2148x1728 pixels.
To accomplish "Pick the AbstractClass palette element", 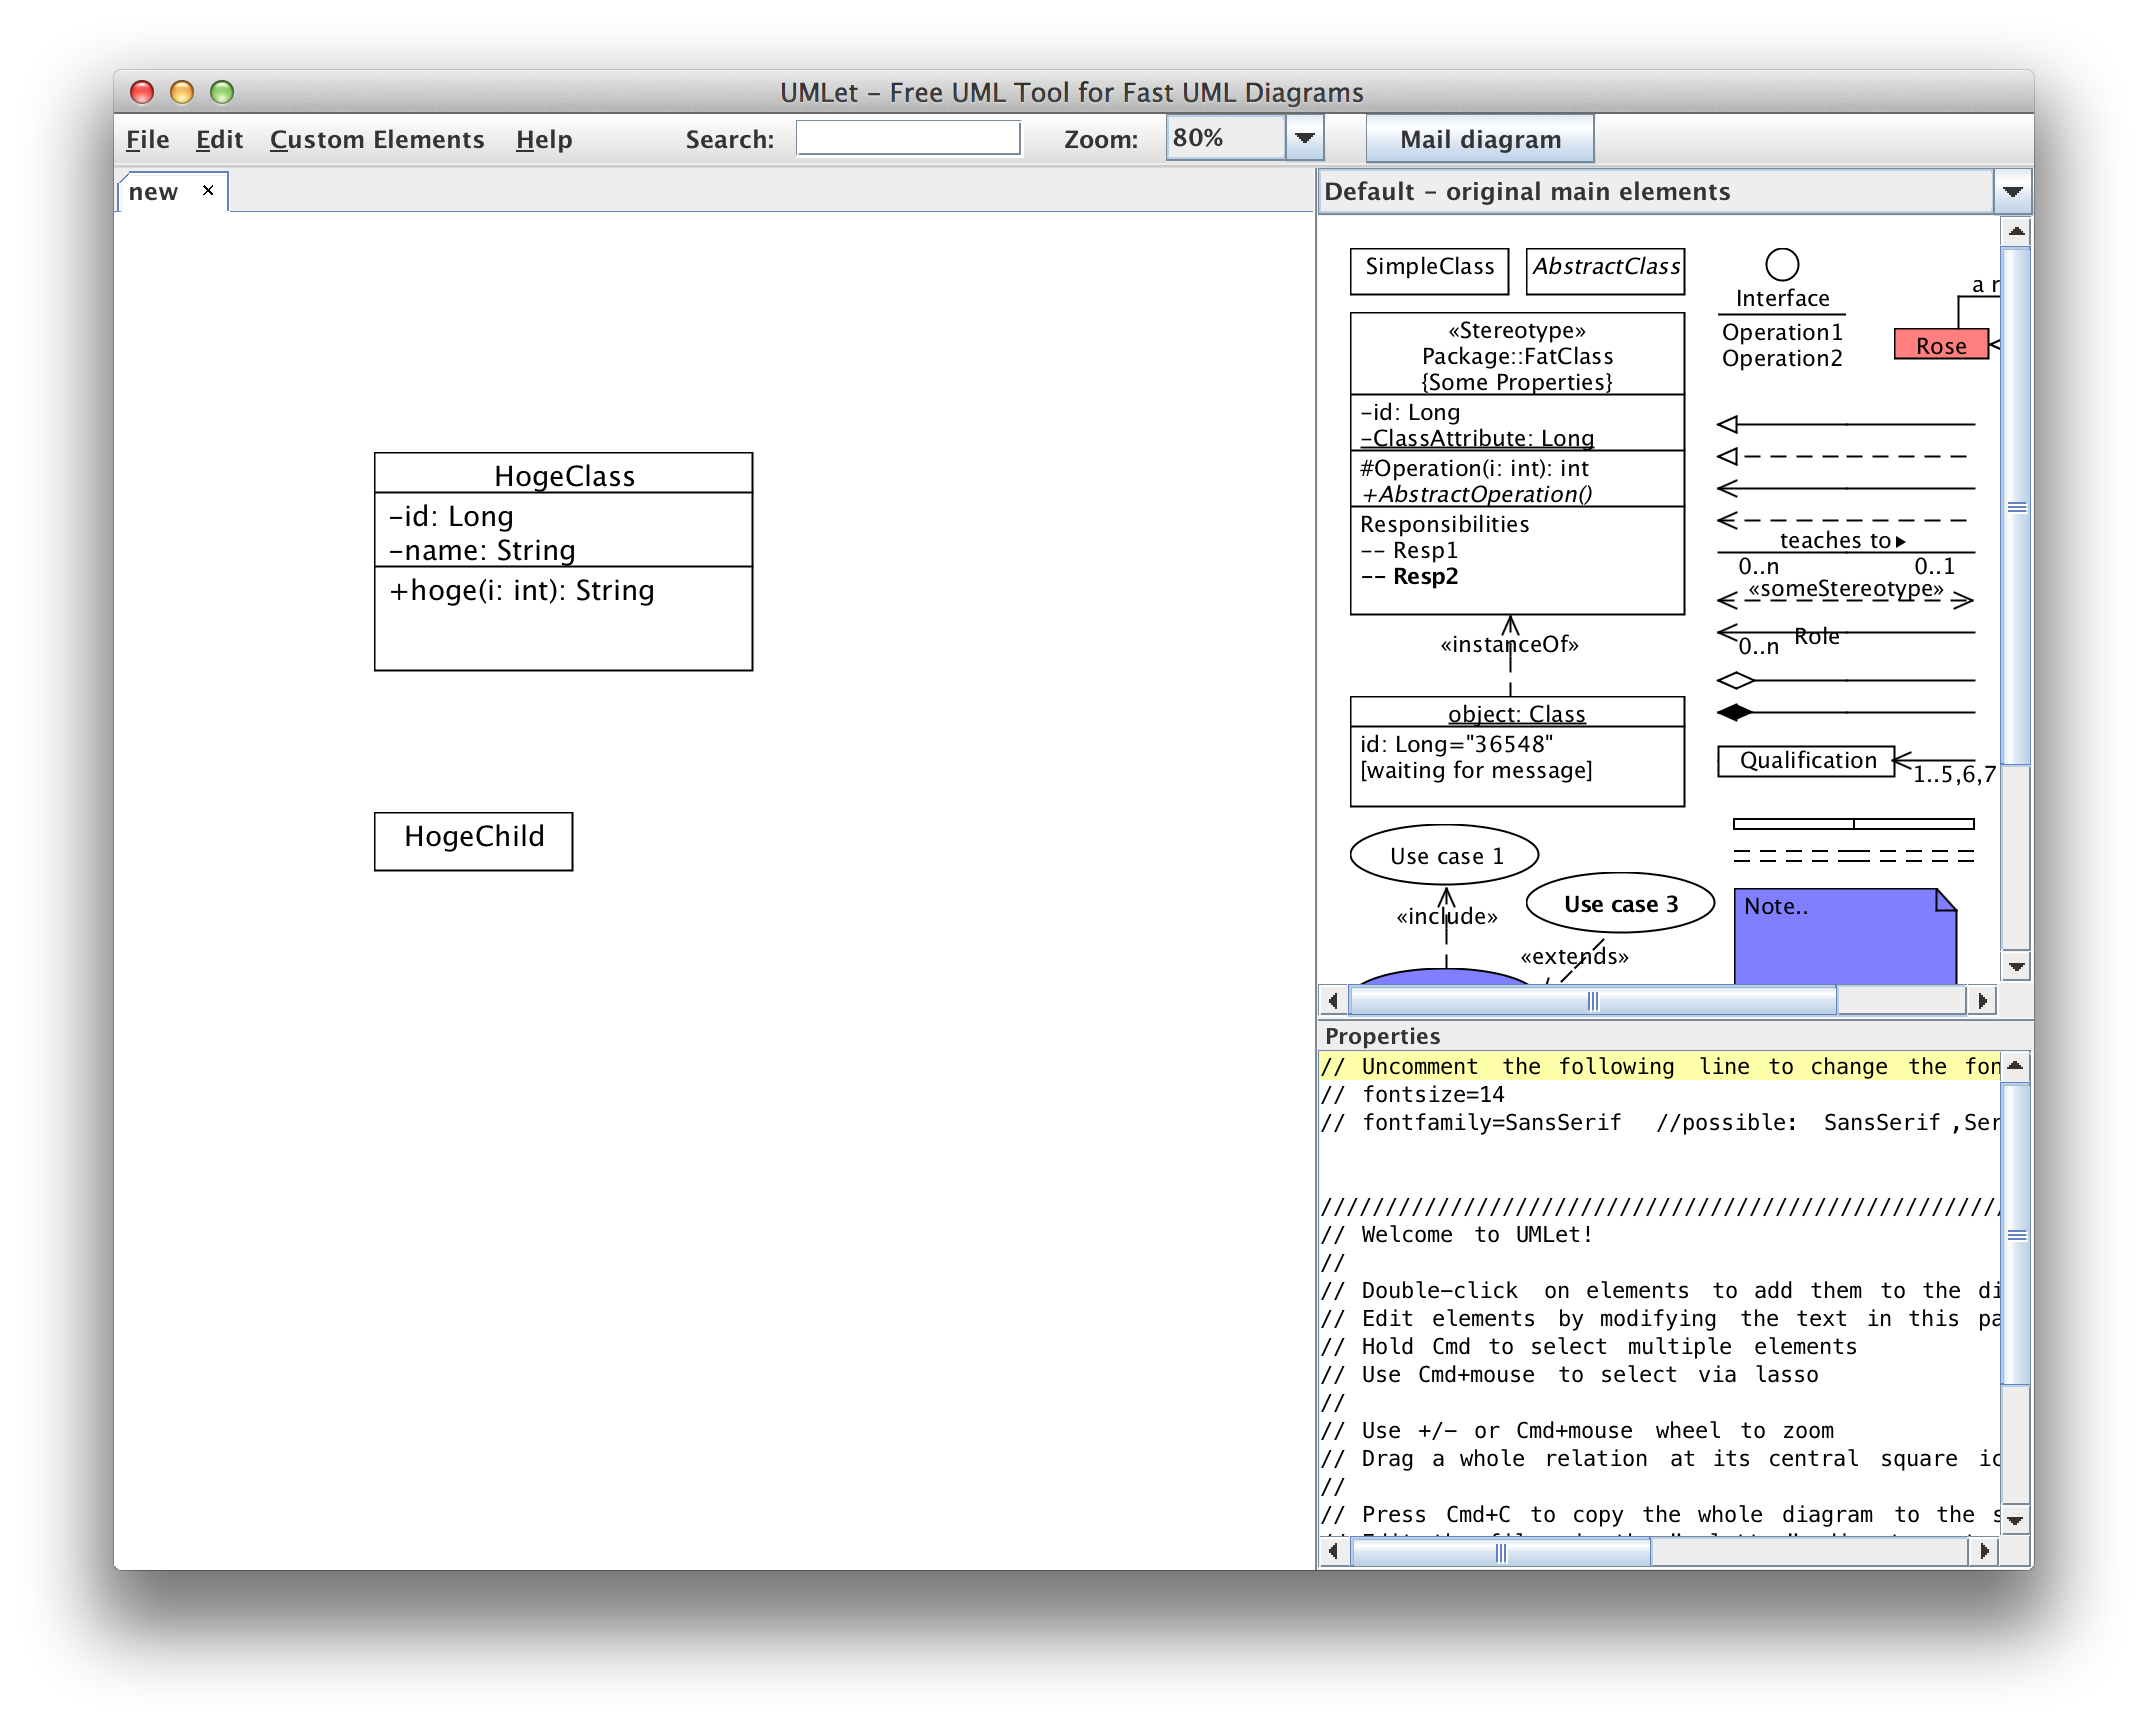I will [1605, 271].
